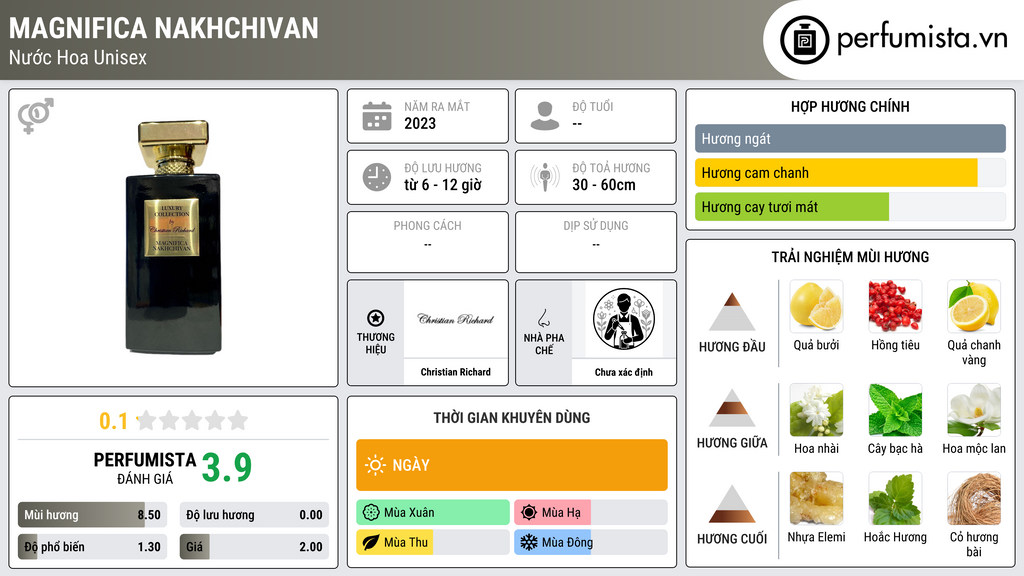Click the Mùa Đông season bar
This screenshot has height=576, width=1024.
tap(591, 542)
